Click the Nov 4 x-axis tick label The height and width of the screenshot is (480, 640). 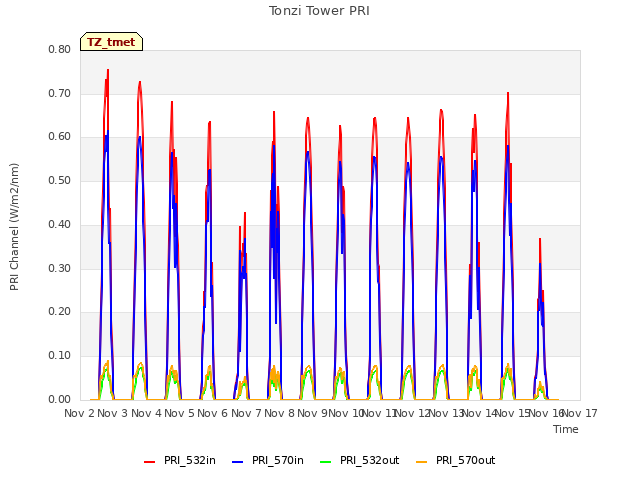tap(146, 413)
